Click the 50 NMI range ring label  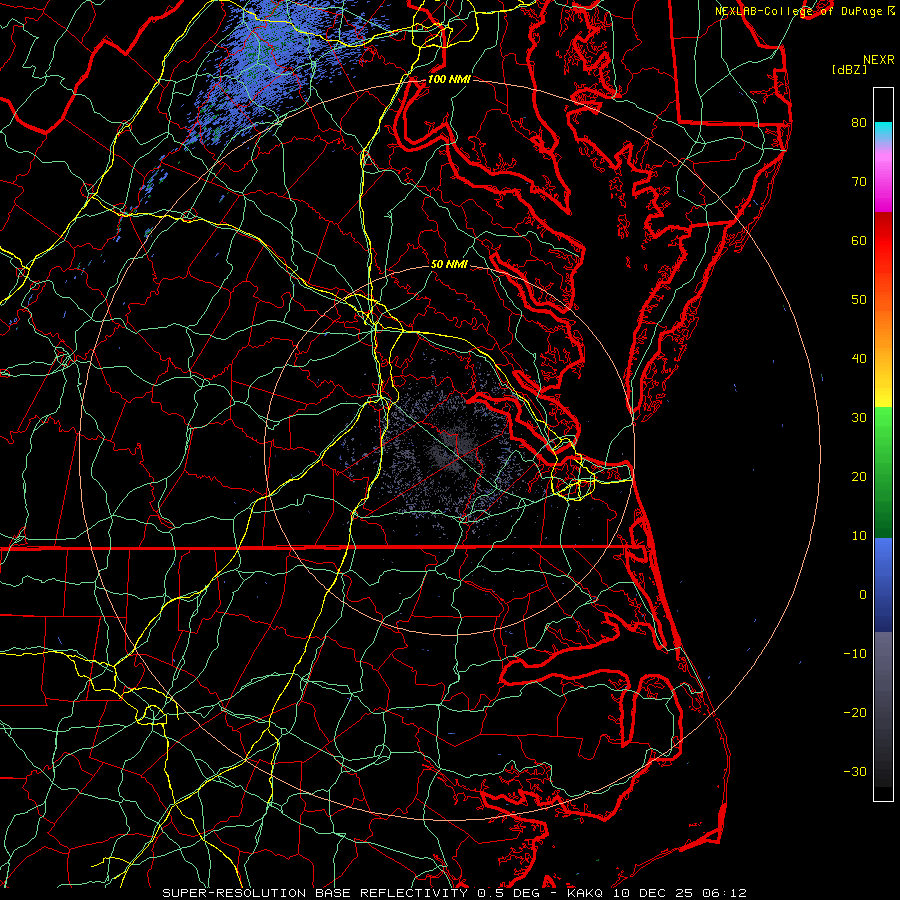[449, 265]
